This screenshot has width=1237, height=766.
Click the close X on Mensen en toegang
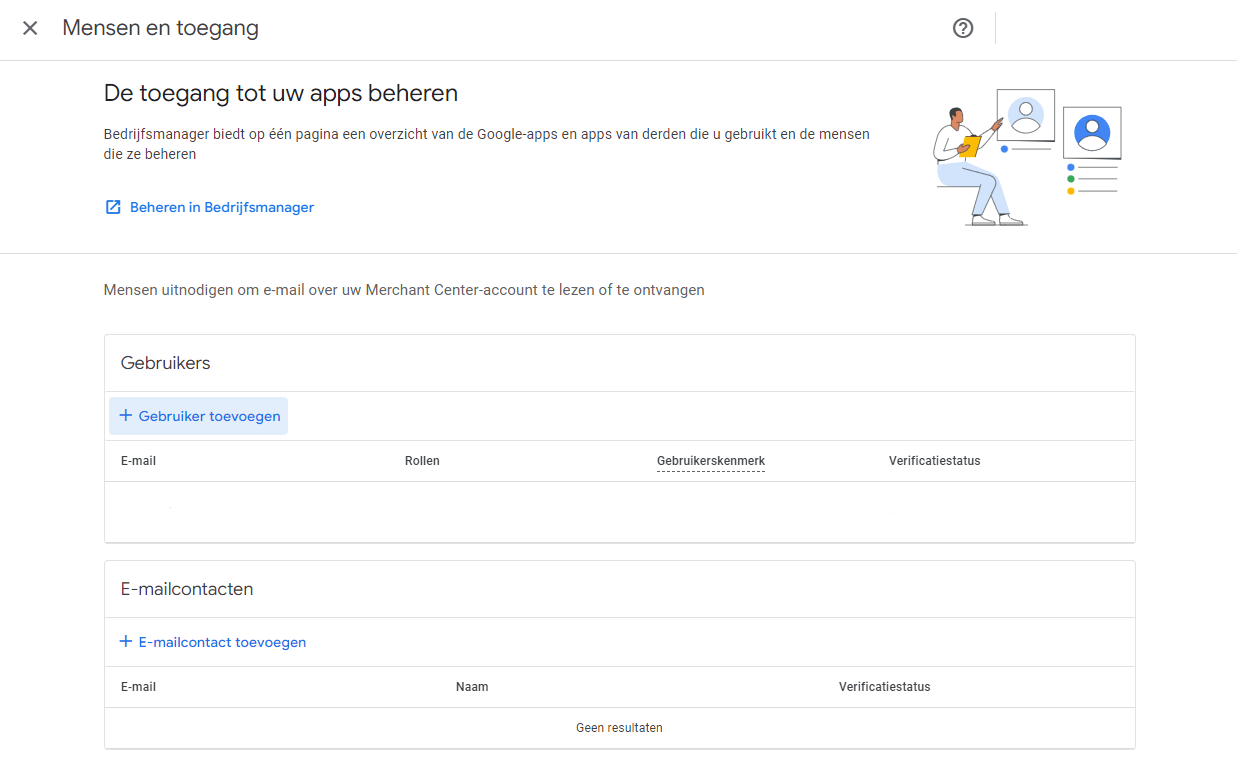(30, 28)
